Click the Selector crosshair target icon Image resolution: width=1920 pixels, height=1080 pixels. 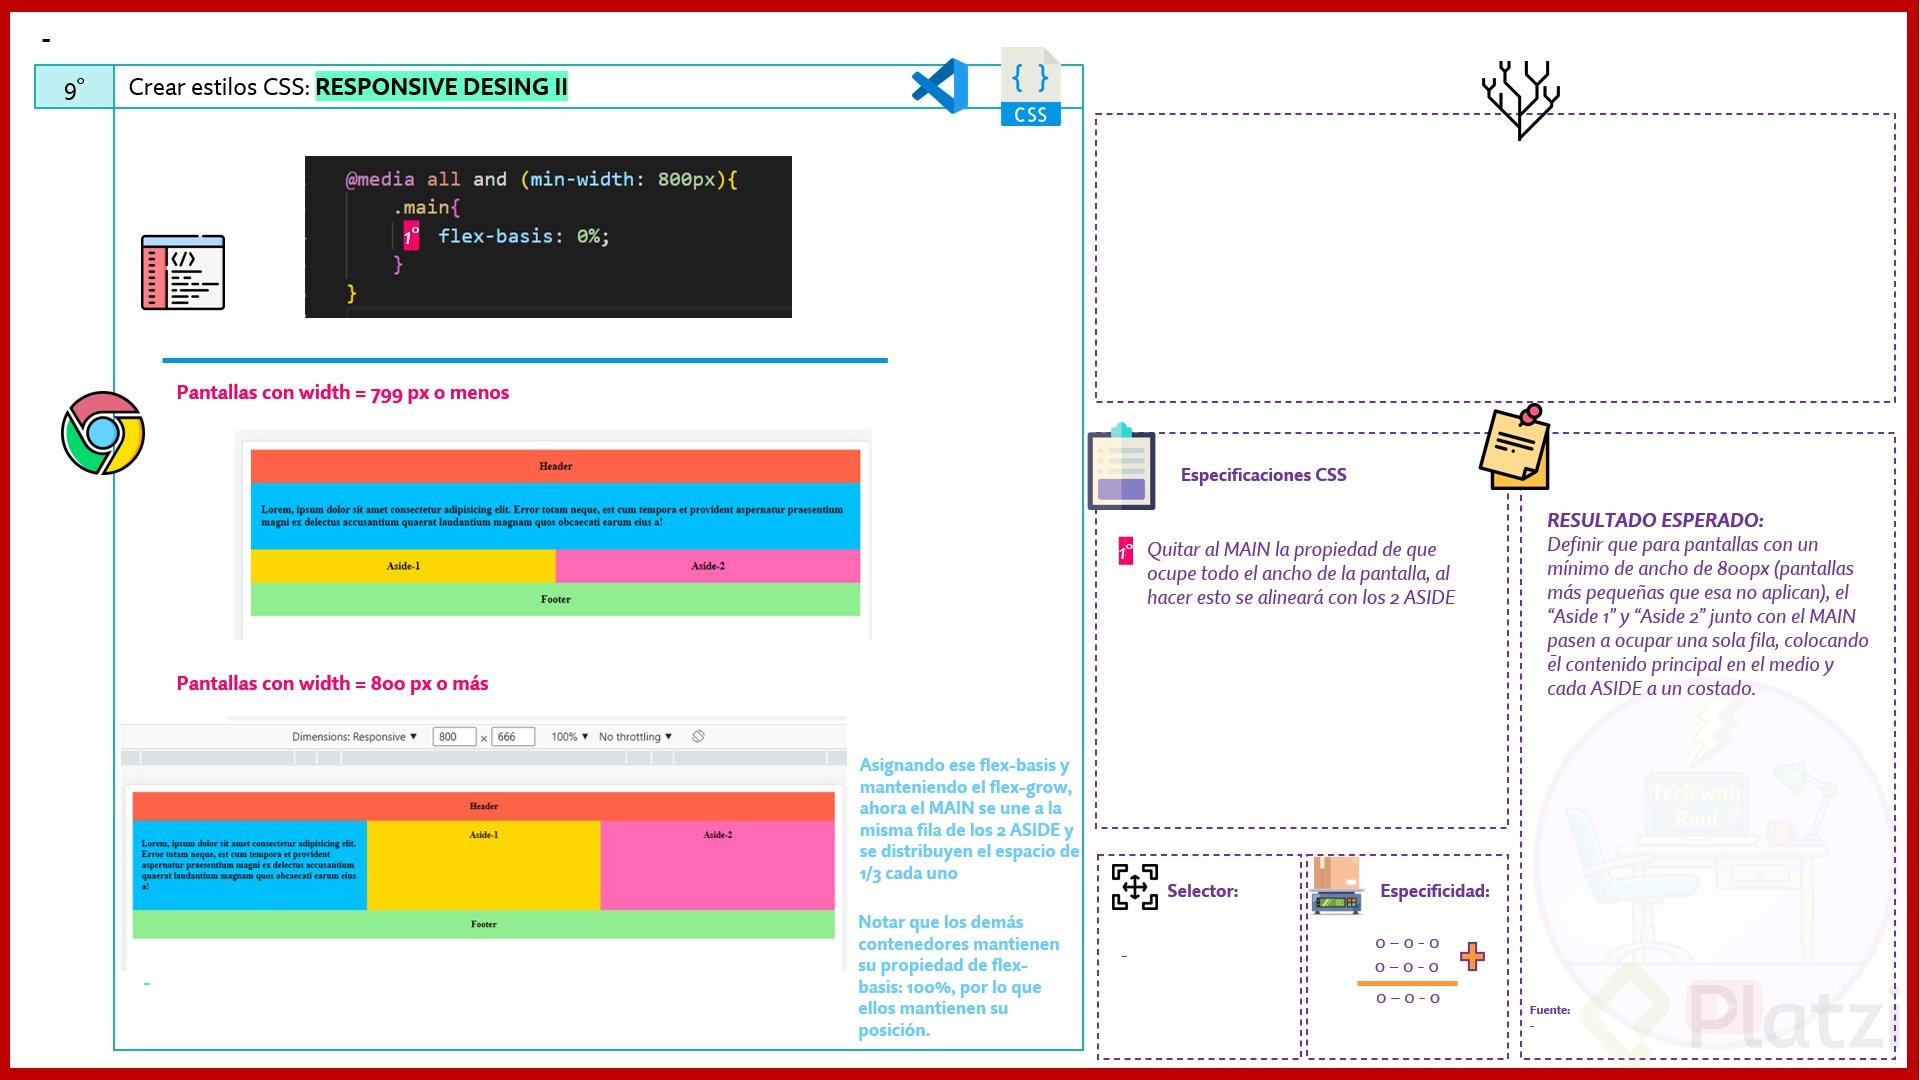tap(1134, 887)
